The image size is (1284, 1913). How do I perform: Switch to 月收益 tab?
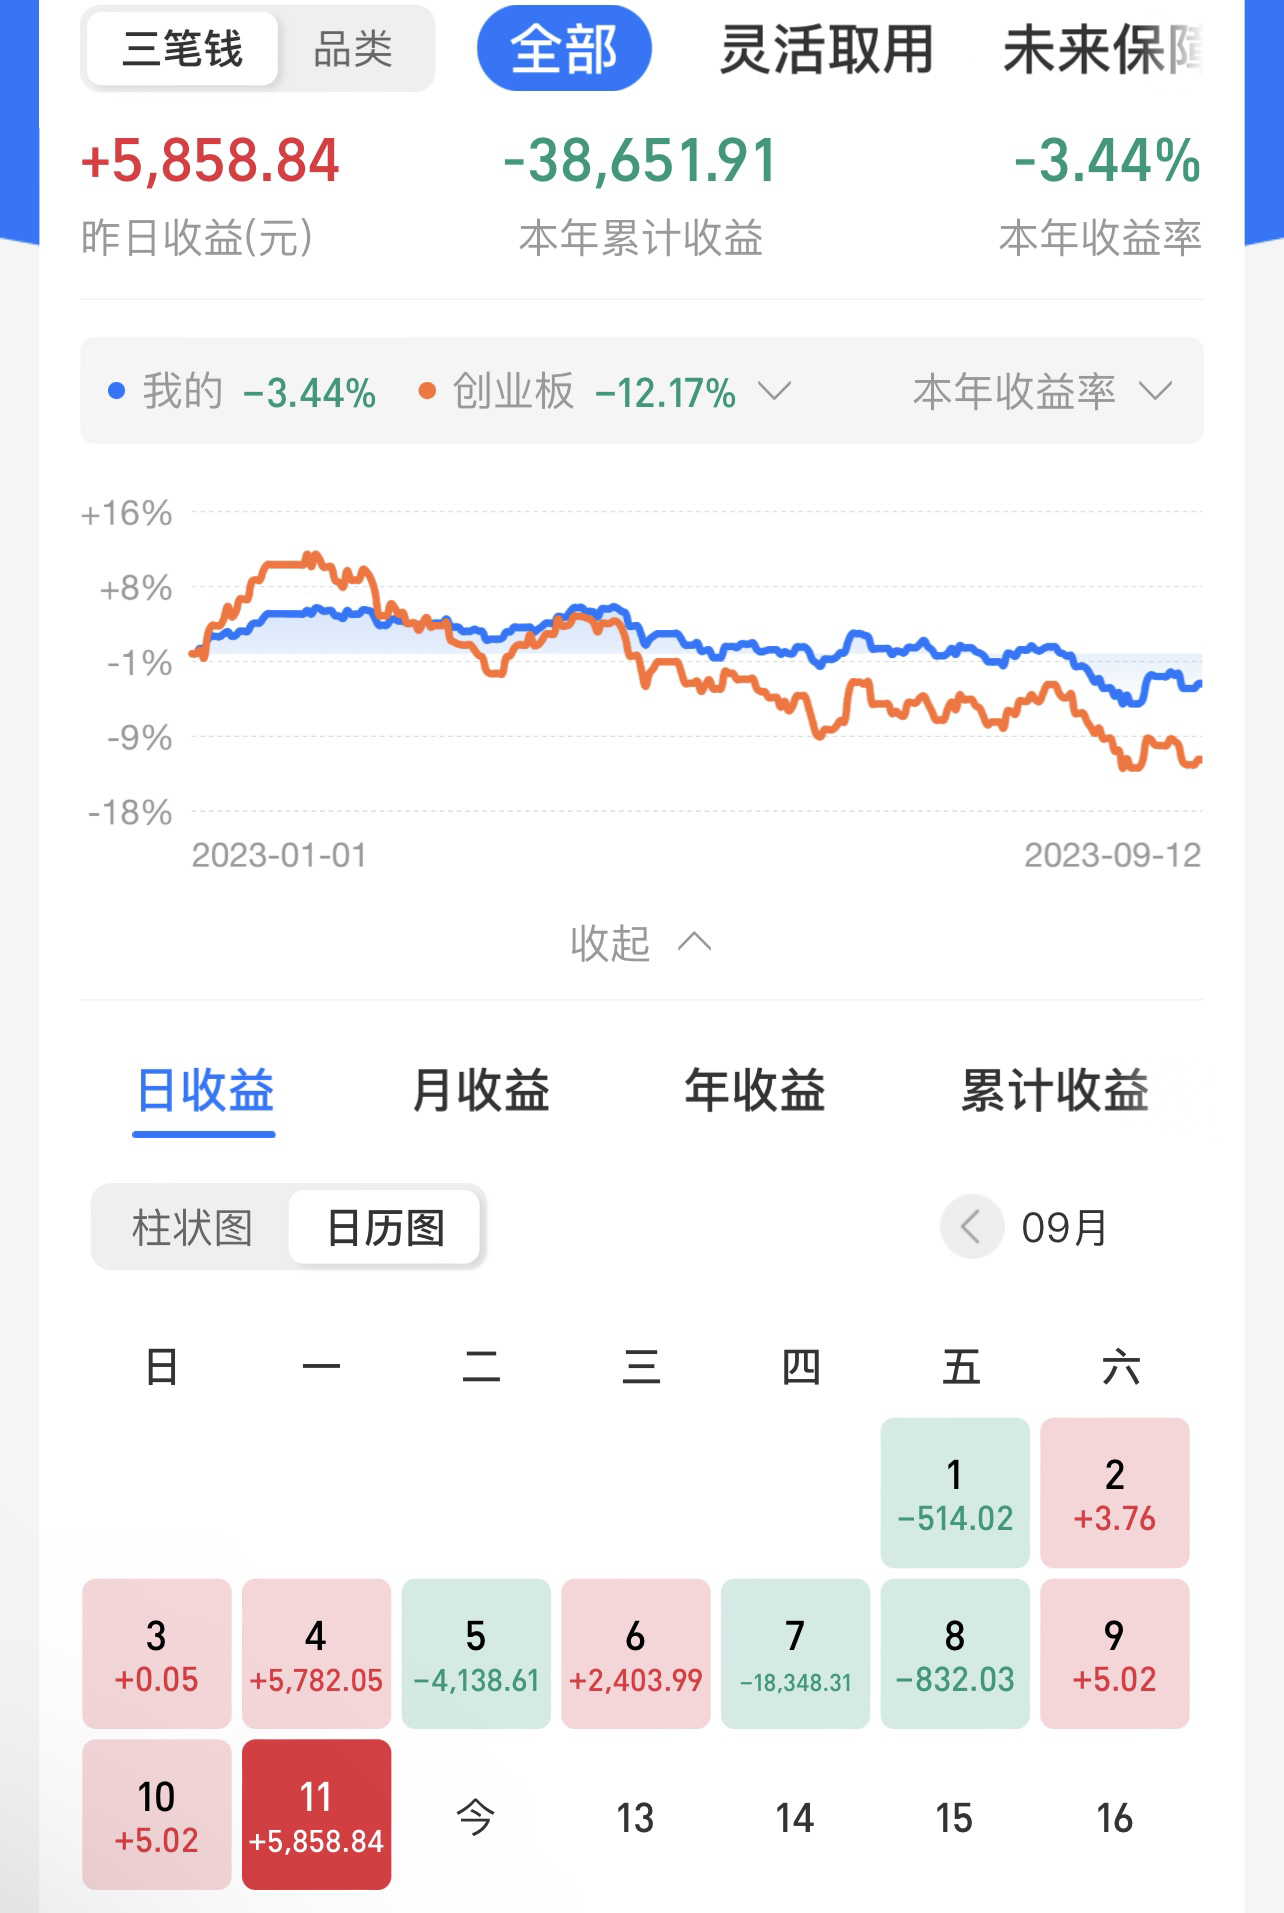click(x=481, y=1090)
